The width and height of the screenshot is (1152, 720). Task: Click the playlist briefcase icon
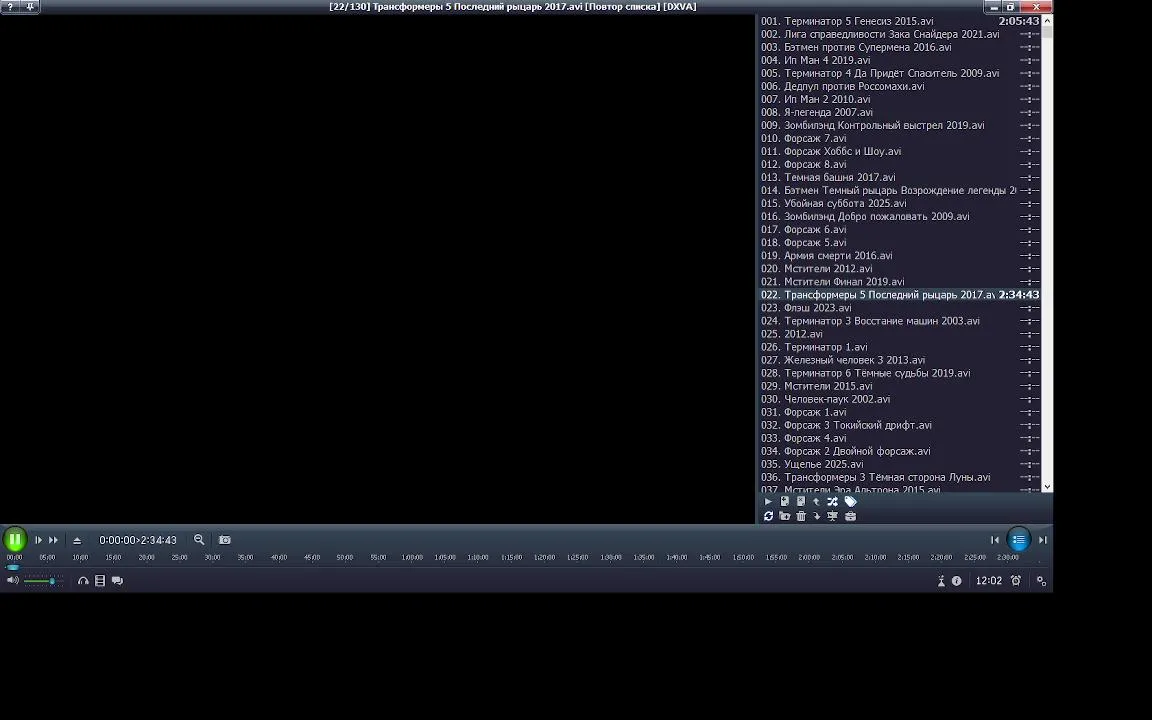click(850, 516)
